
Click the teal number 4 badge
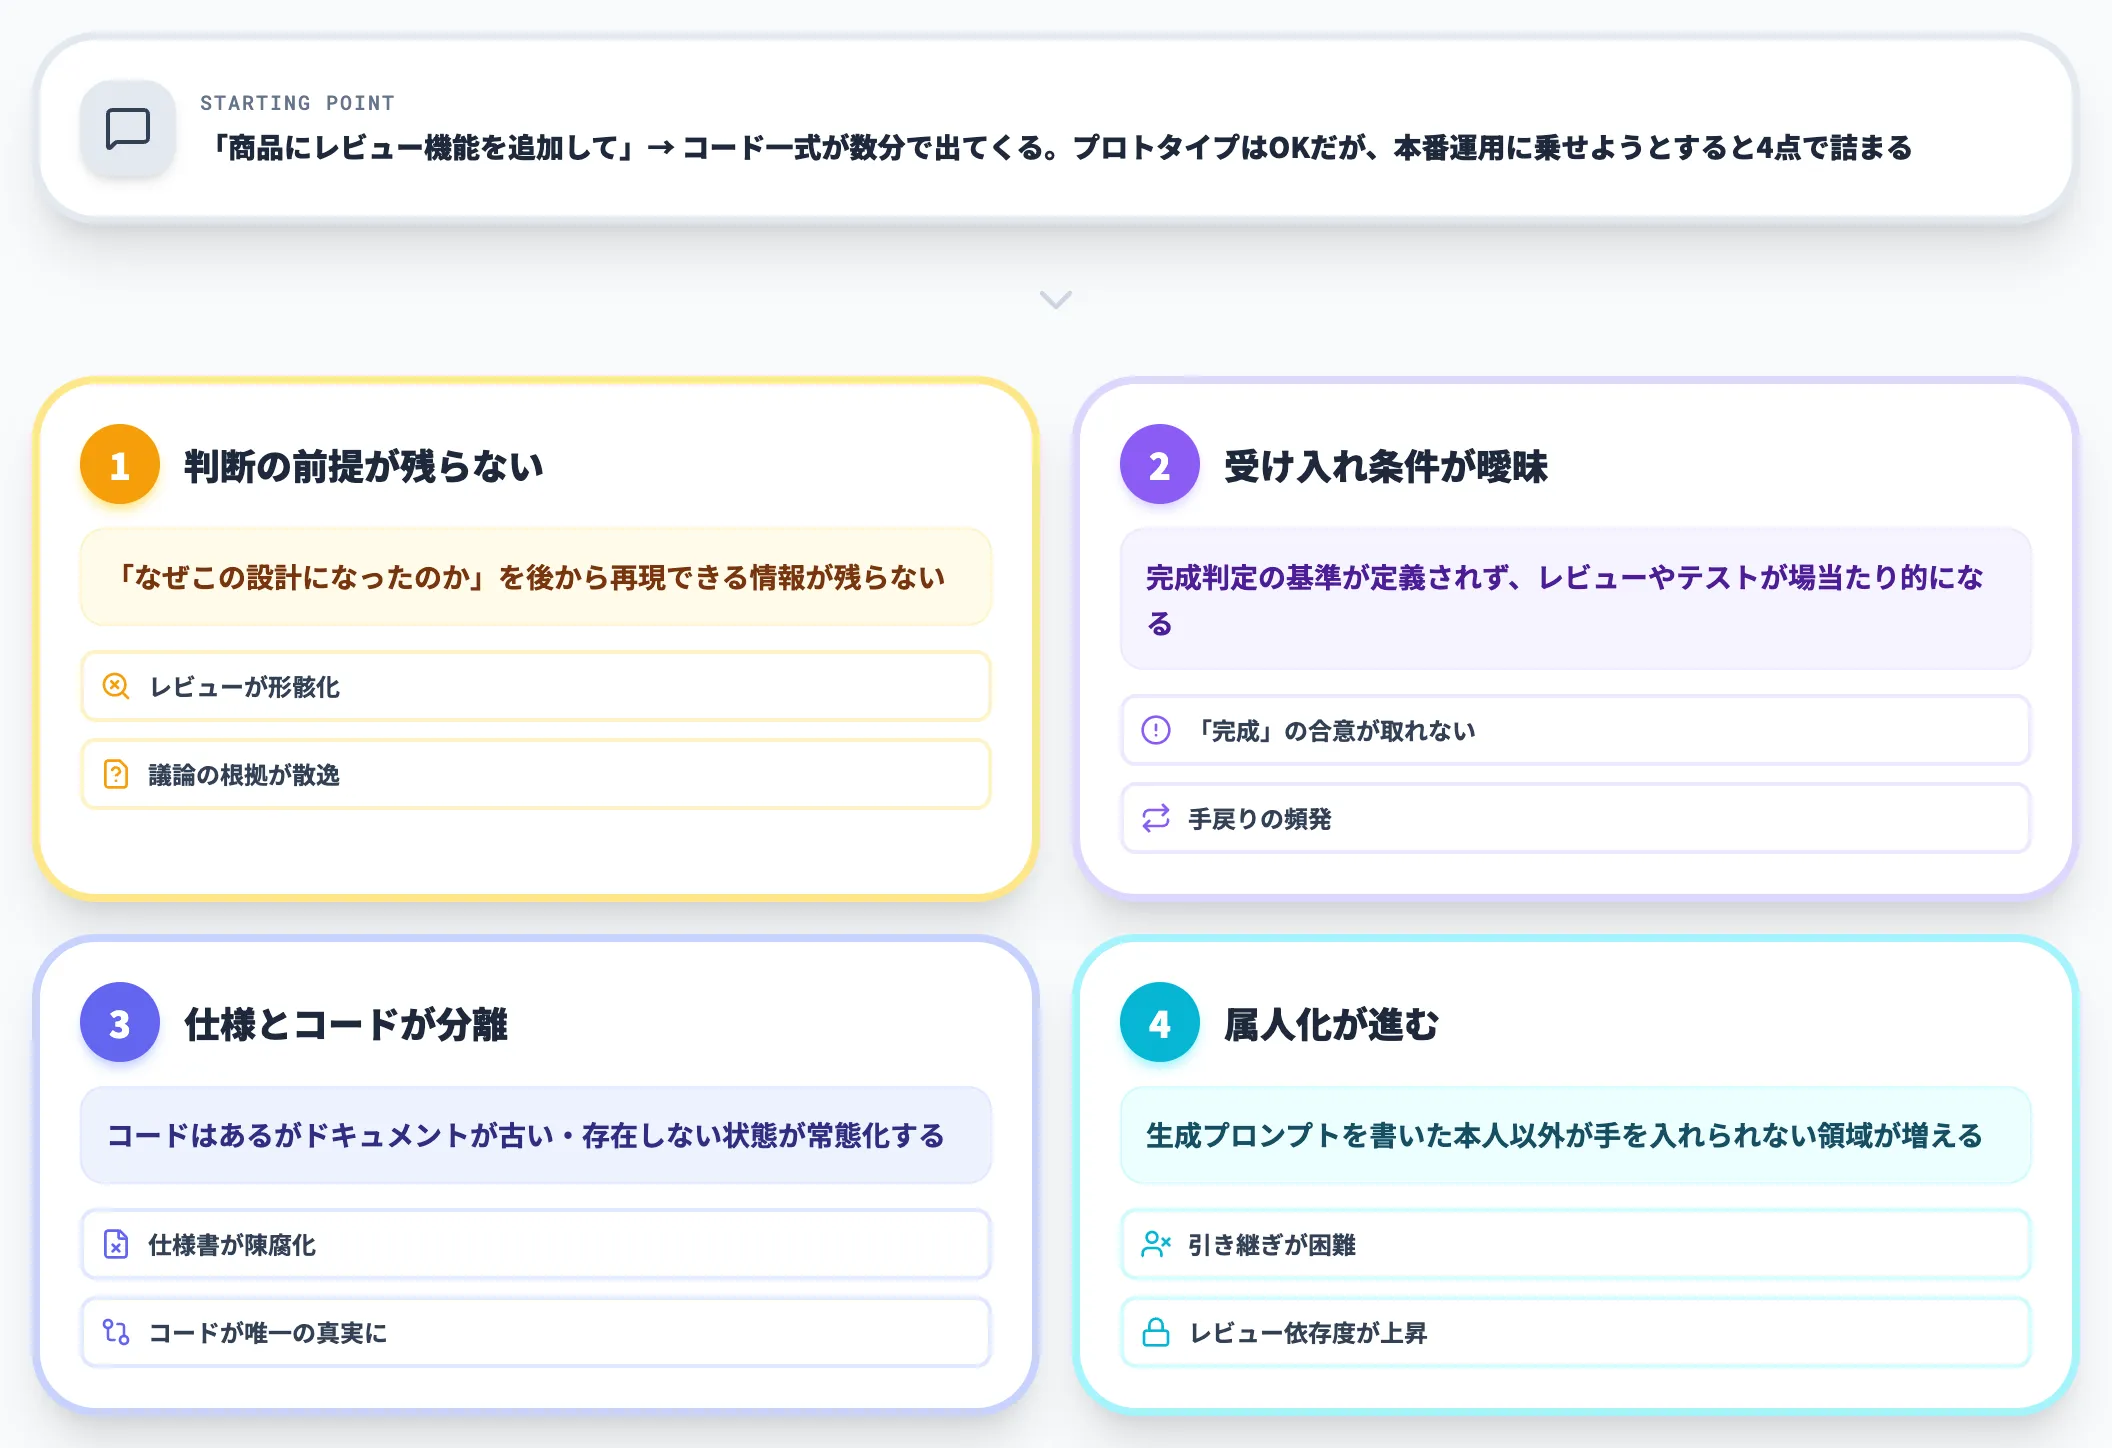click(x=1160, y=1023)
